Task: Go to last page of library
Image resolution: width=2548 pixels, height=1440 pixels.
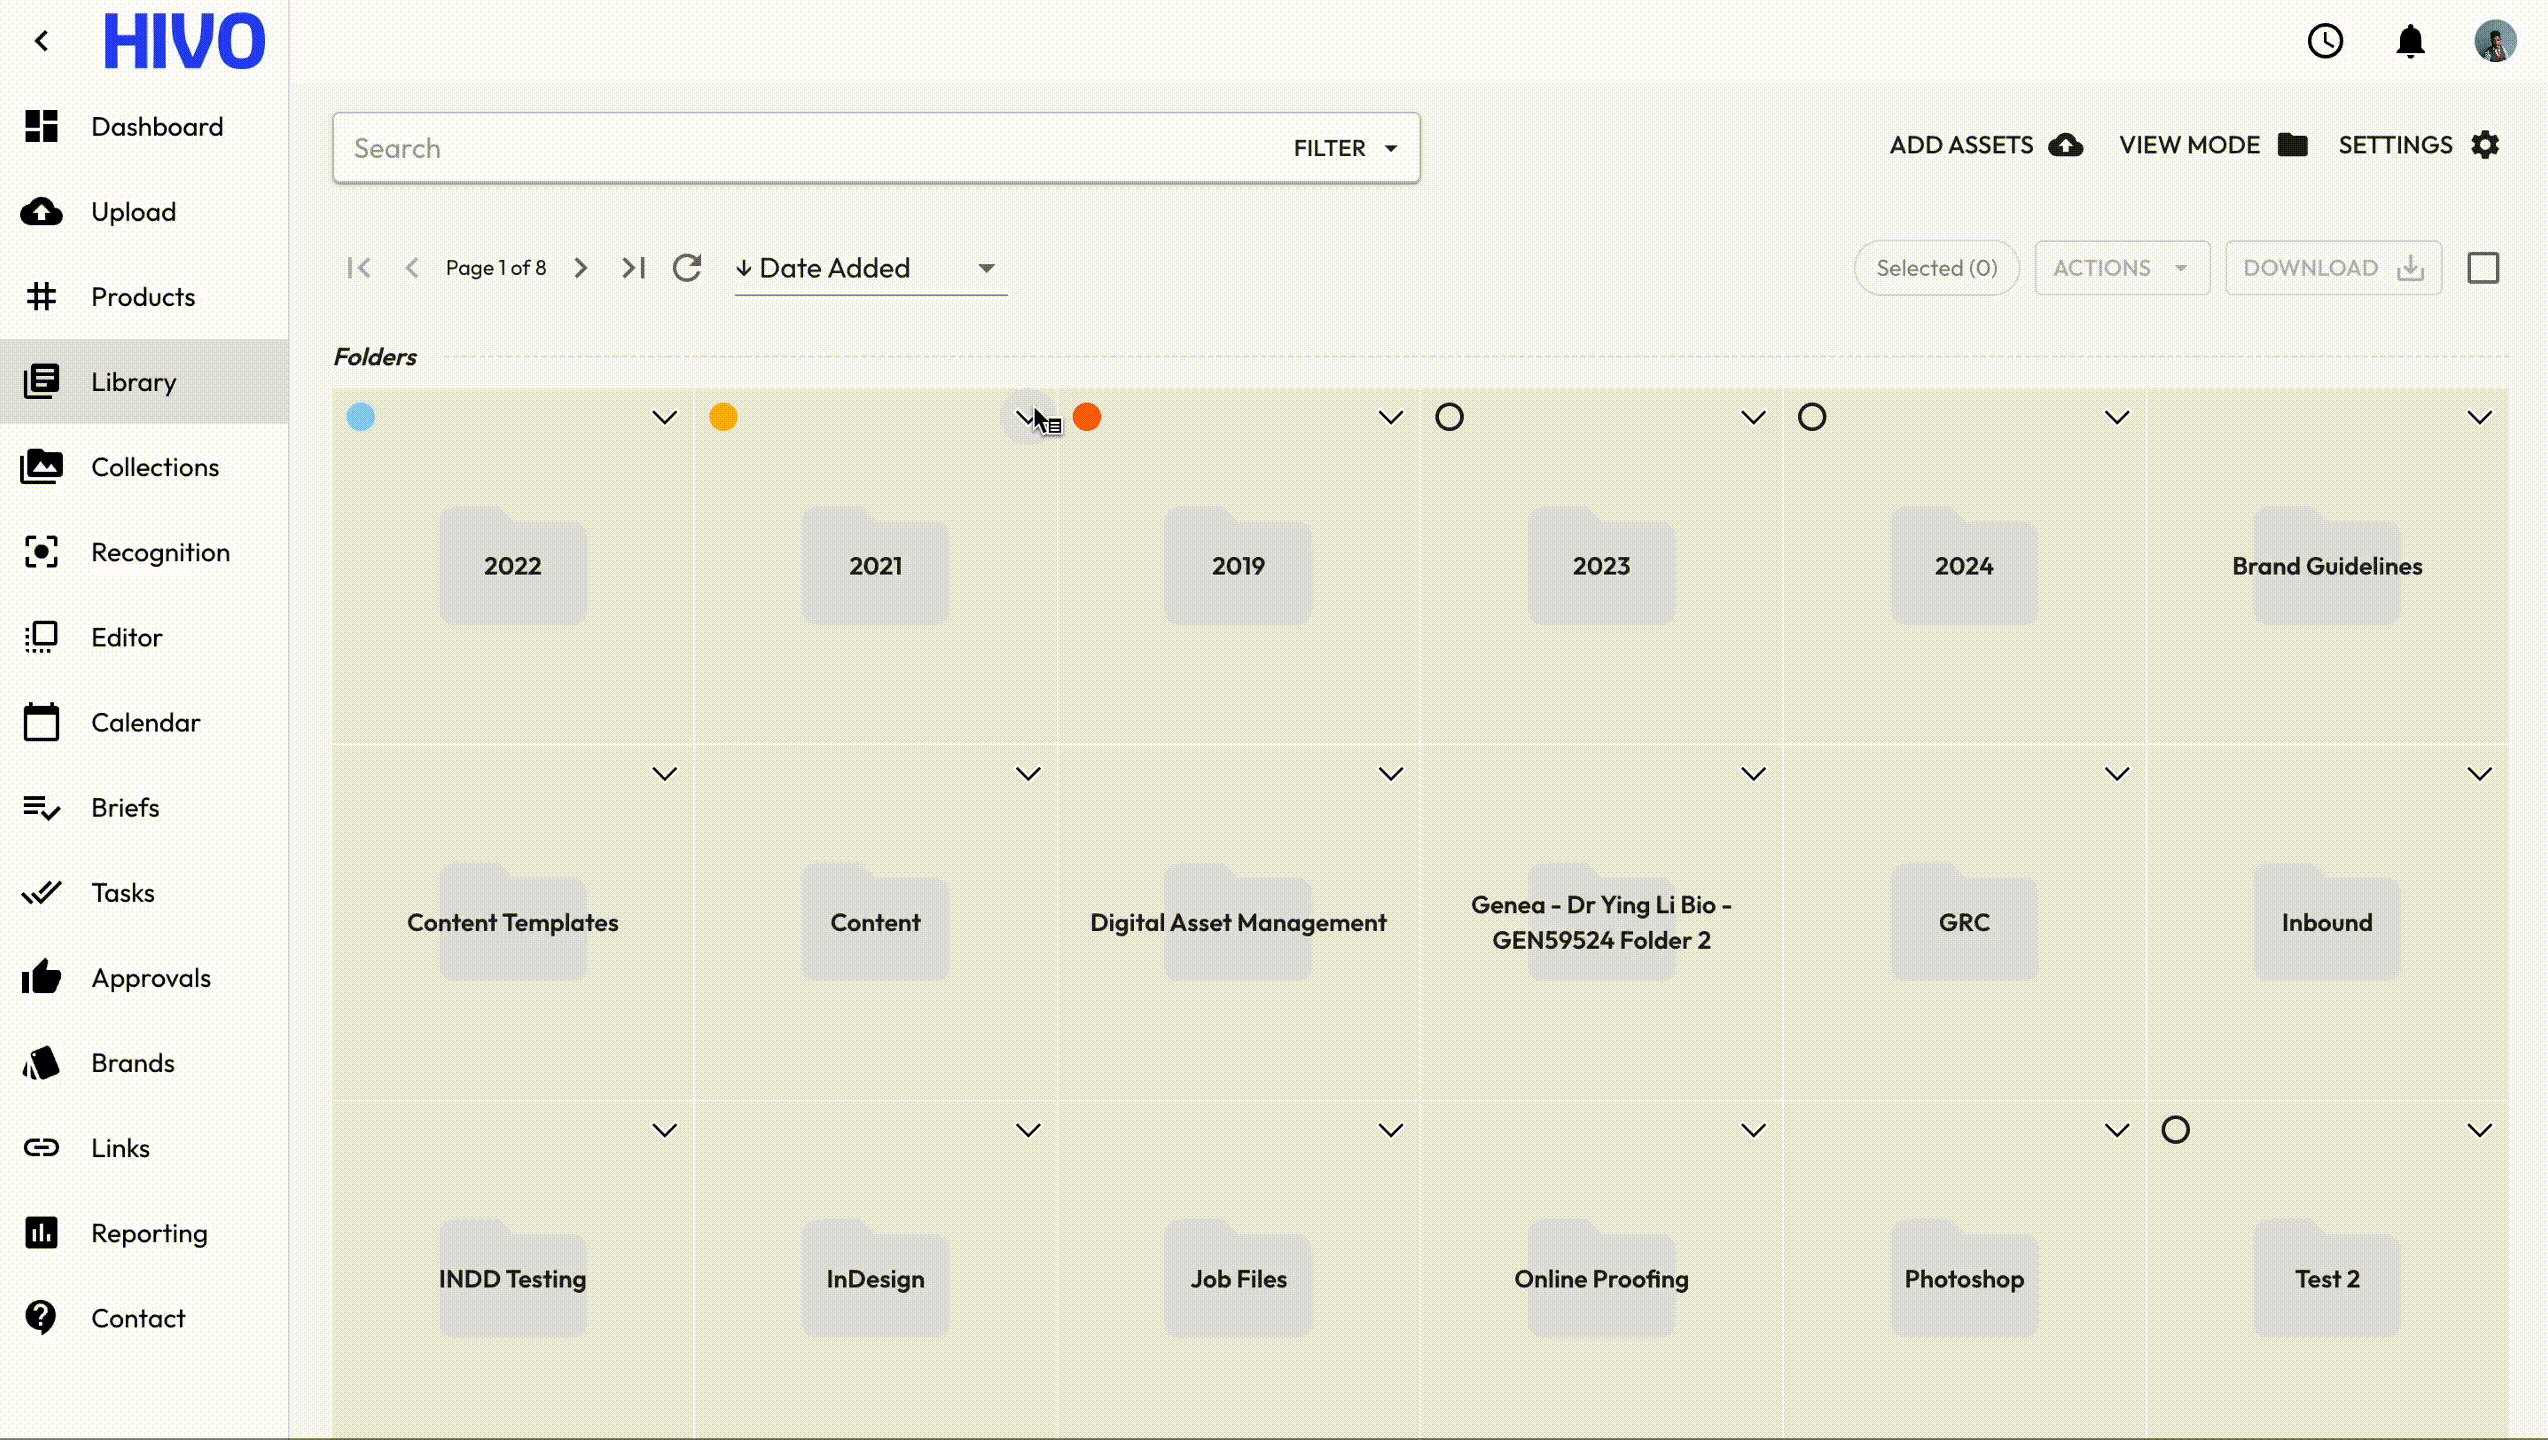Action: tap(633, 268)
